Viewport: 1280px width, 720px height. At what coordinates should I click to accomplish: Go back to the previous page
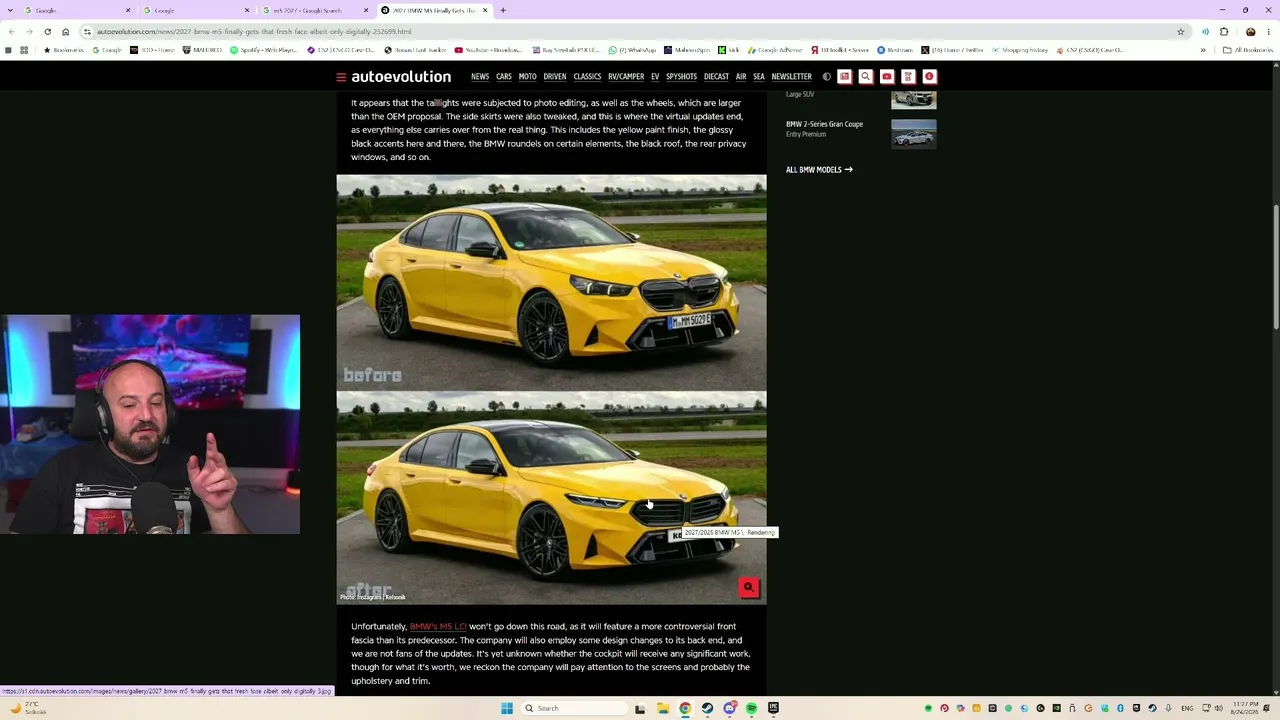[11, 32]
